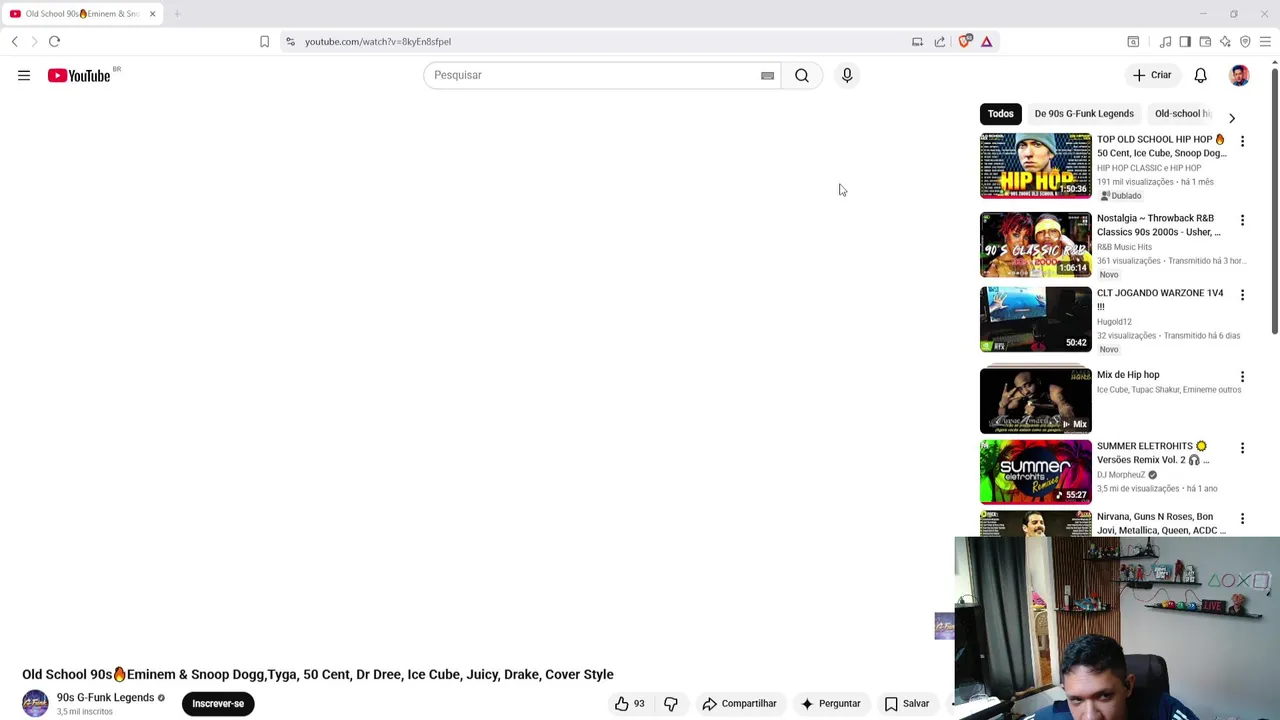
Task: Open options for Nirvana, Guns N Roses video
Action: [1242, 519]
